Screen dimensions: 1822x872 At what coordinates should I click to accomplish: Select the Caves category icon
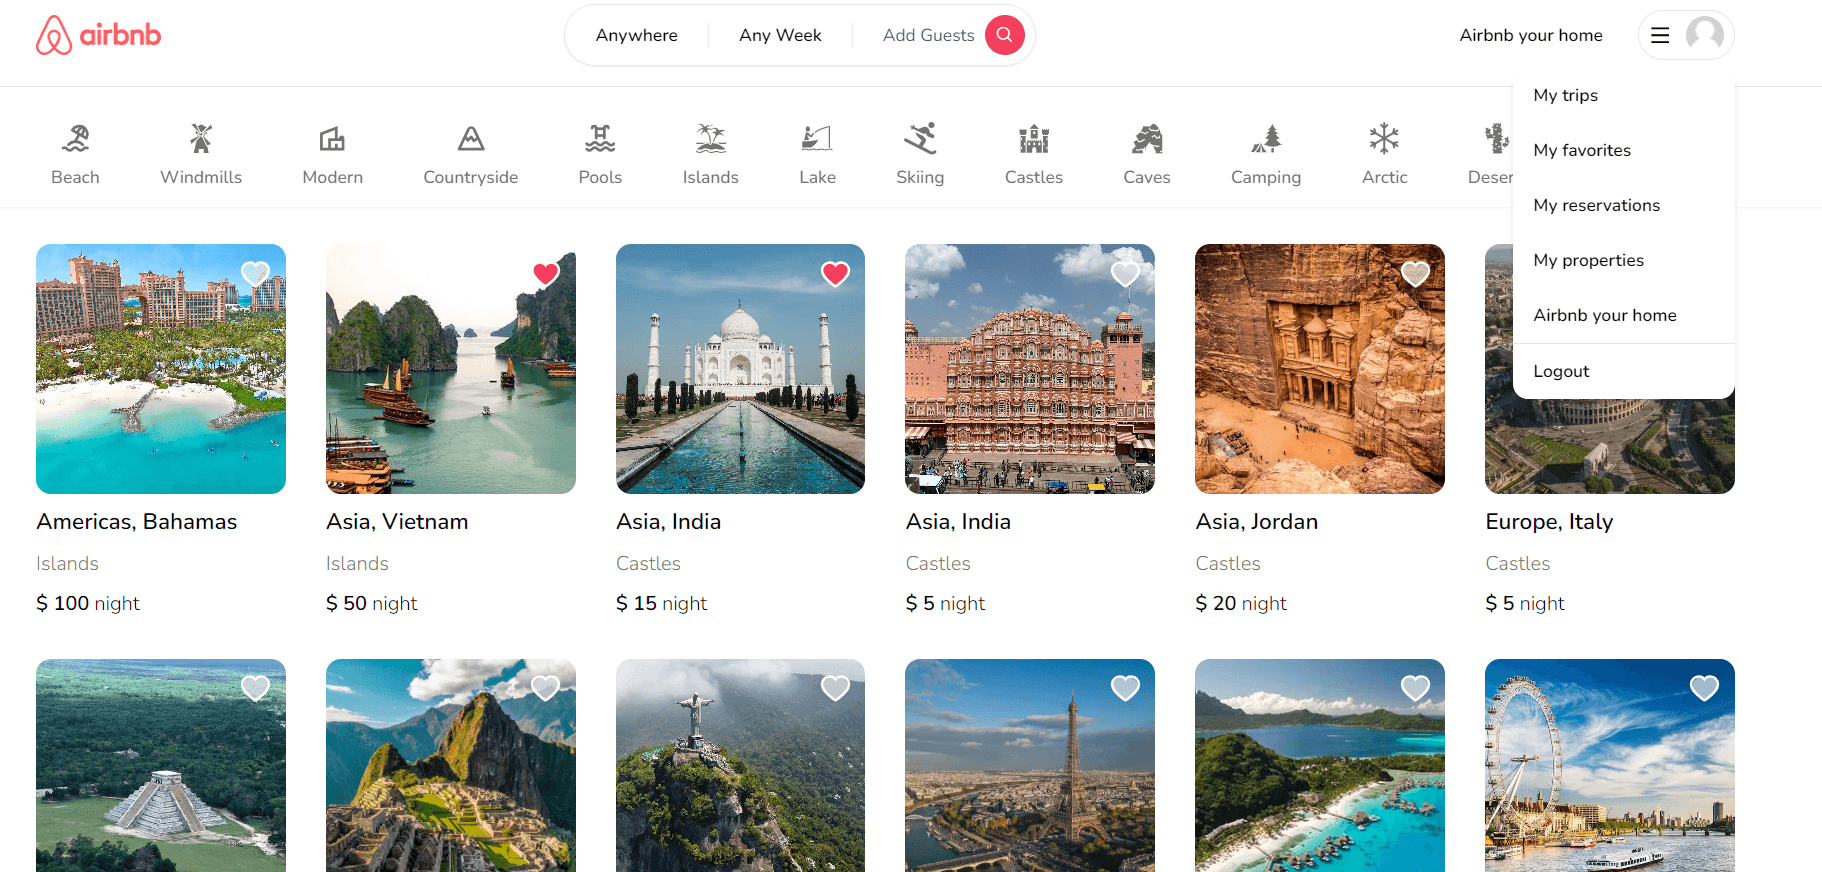tap(1147, 139)
